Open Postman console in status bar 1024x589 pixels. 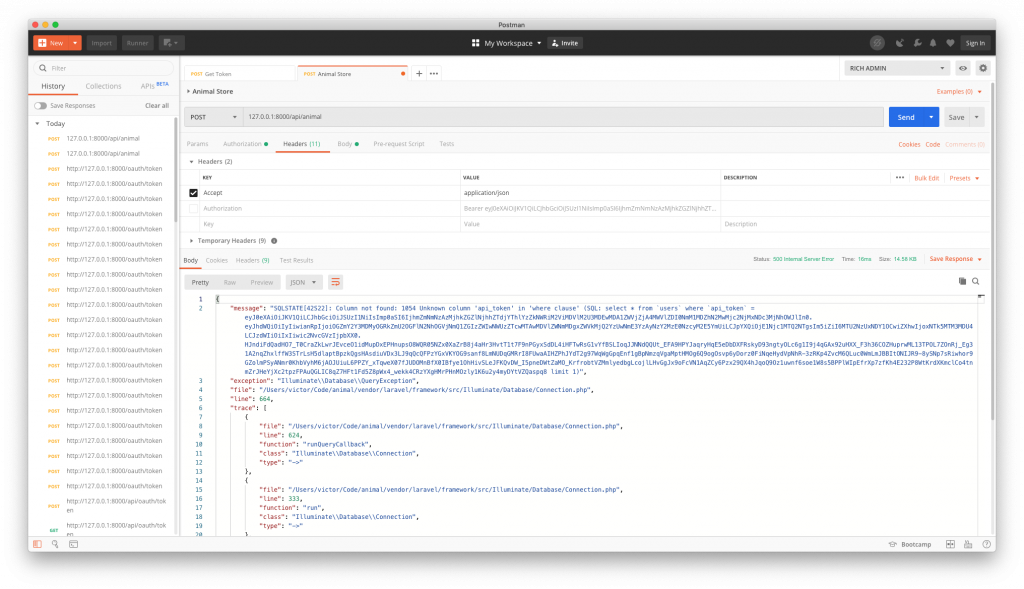pos(73,544)
